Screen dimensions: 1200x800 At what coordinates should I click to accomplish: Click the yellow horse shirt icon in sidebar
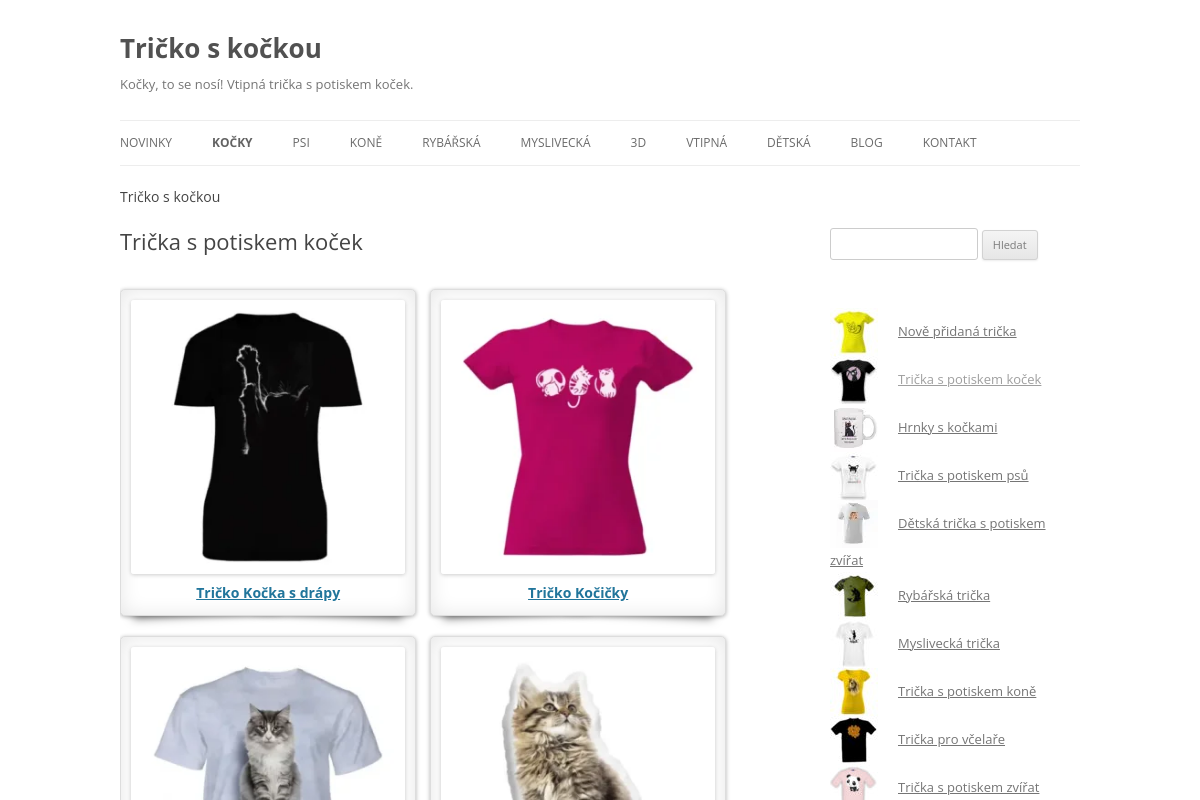coord(854,691)
